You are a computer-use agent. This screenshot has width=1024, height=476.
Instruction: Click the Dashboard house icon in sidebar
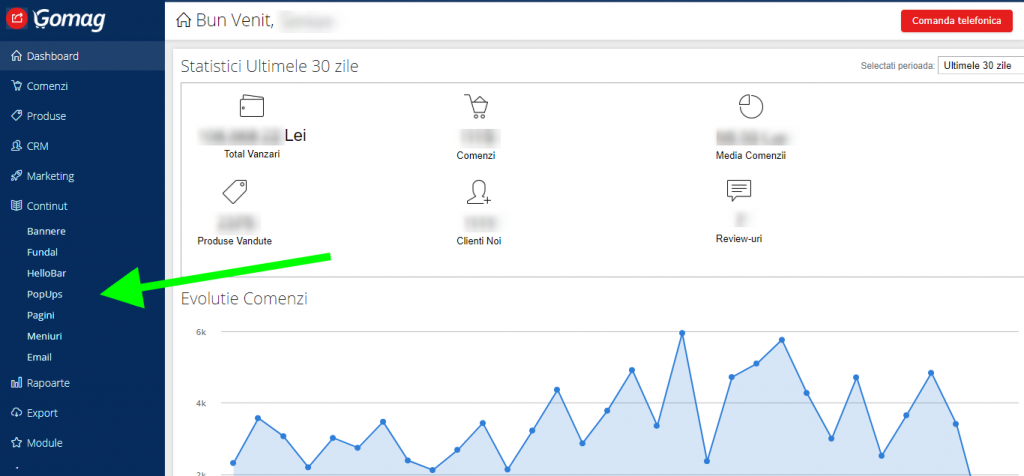tap(17, 56)
